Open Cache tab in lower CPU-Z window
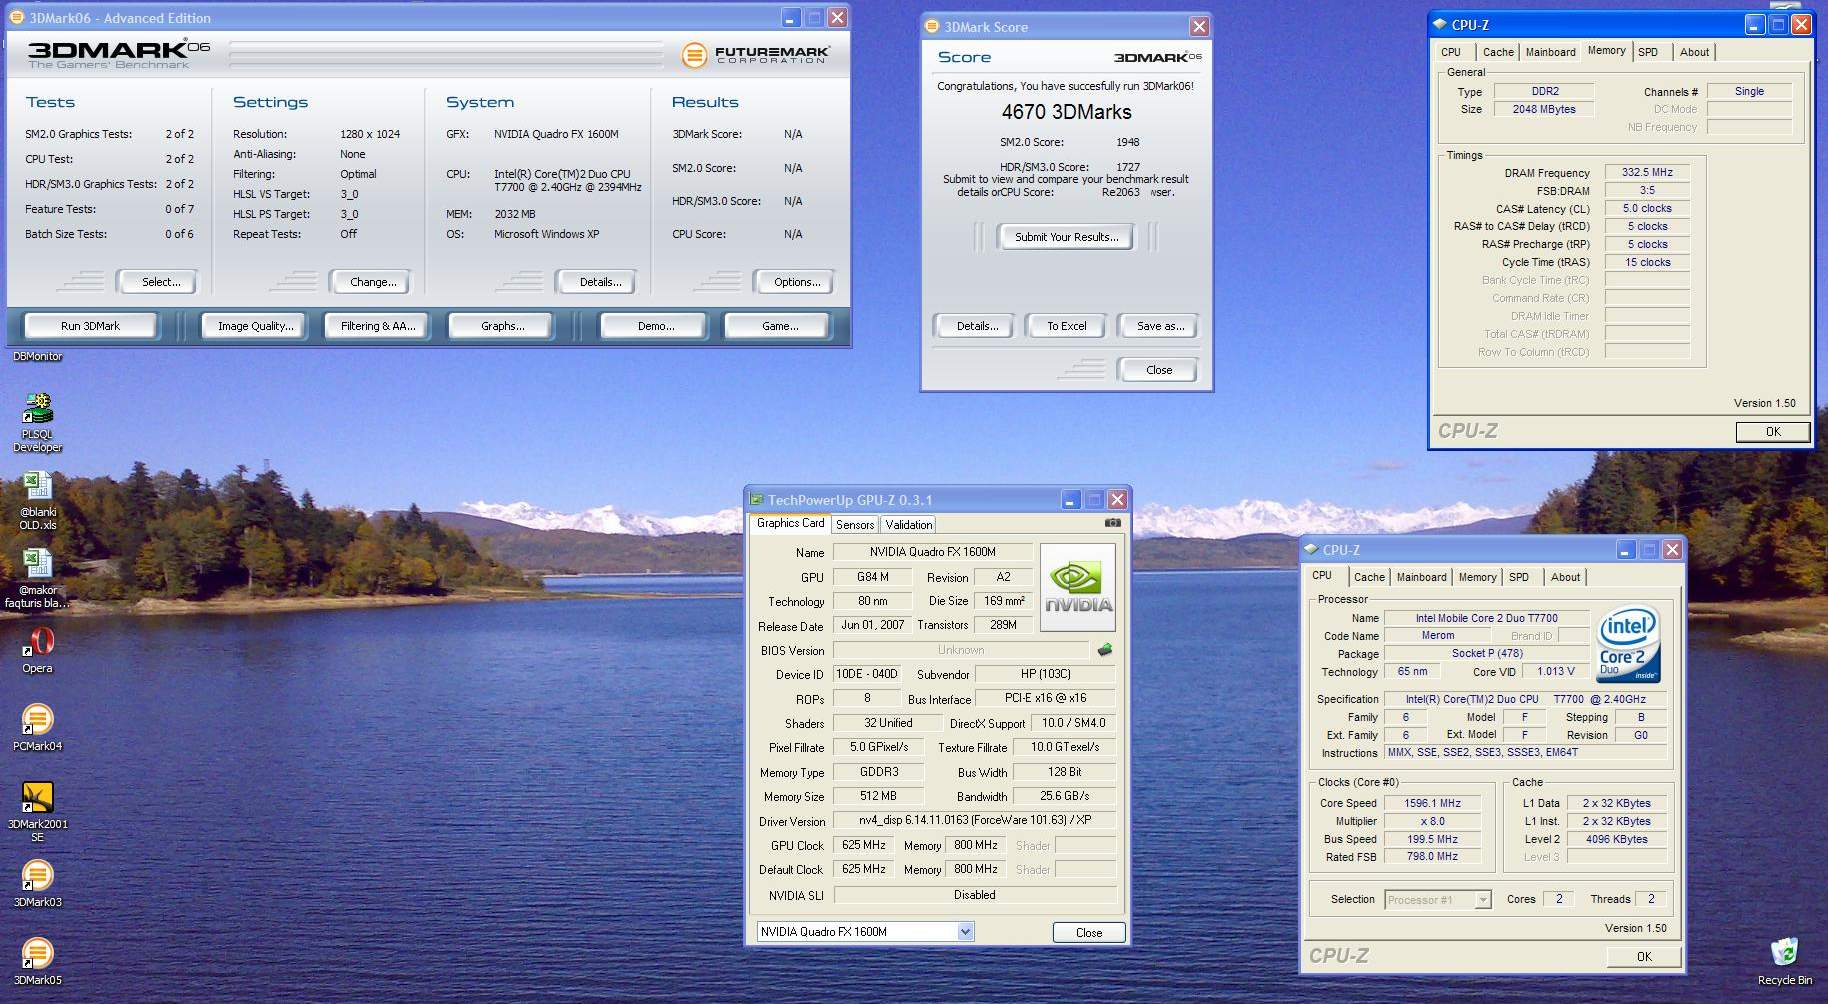The width and height of the screenshot is (1828, 1004). (x=1369, y=577)
